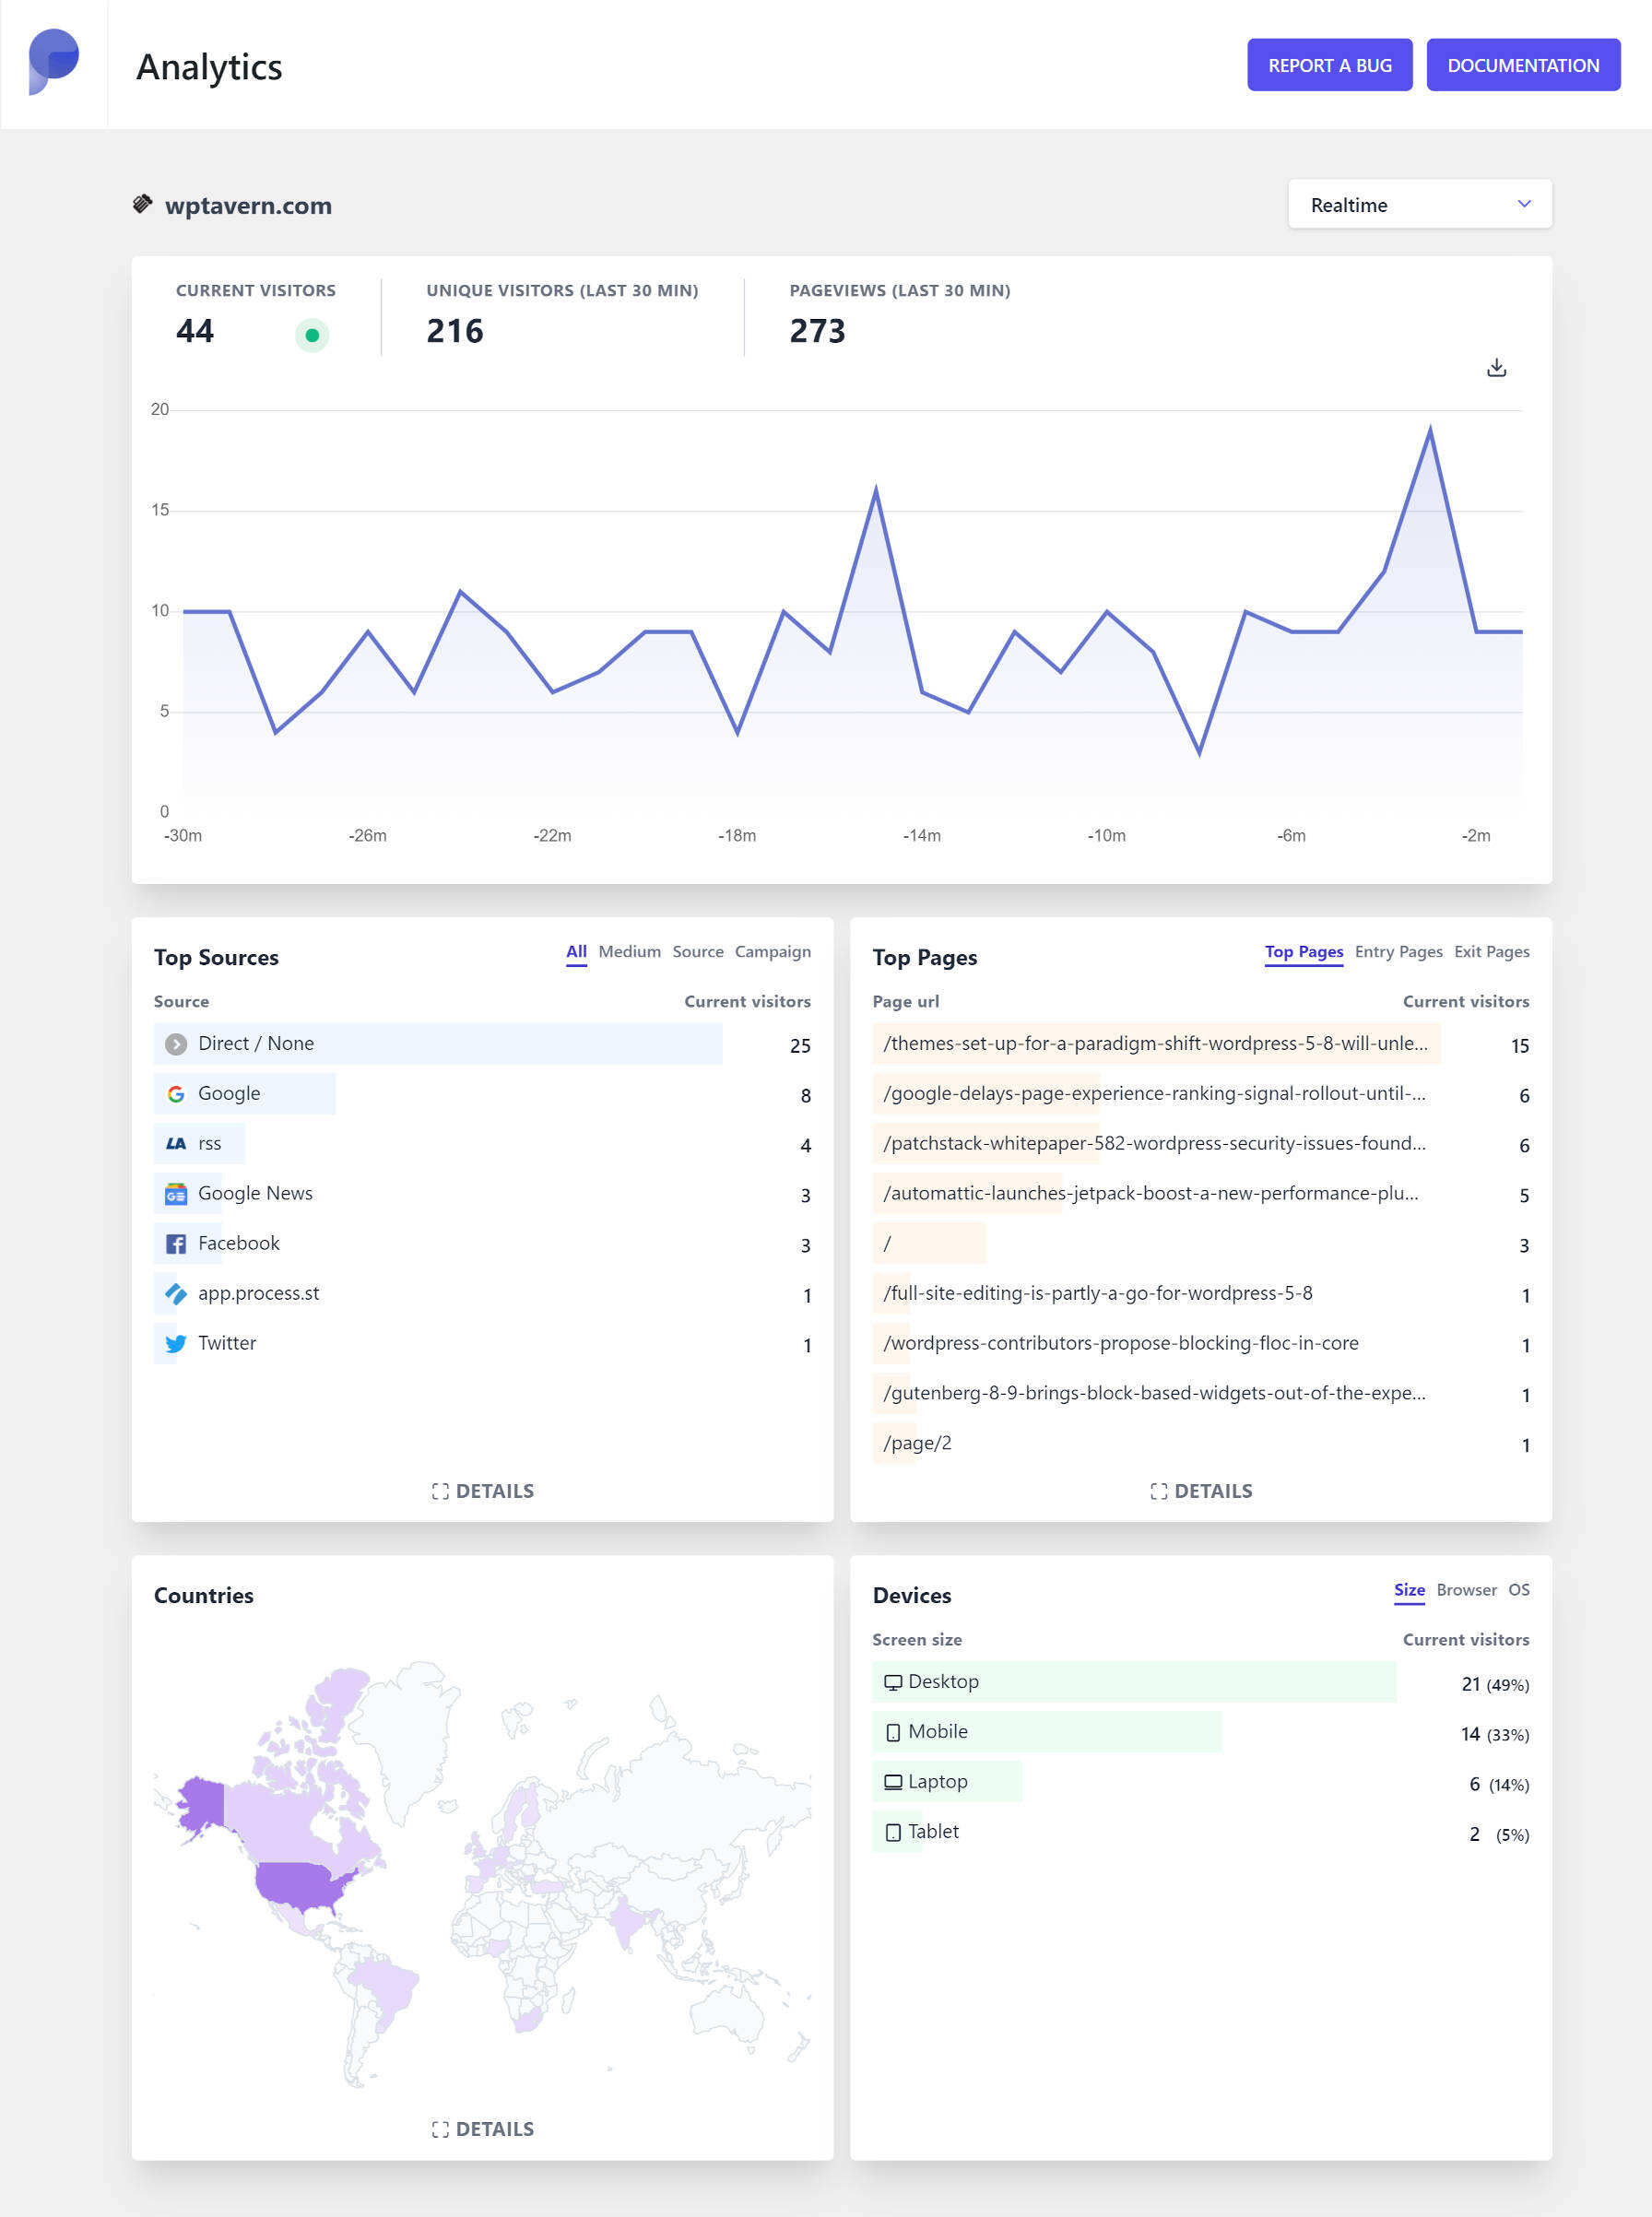Open the Documentation button
This screenshot has width=1652, height=2217.
(x=1522, y=65)
